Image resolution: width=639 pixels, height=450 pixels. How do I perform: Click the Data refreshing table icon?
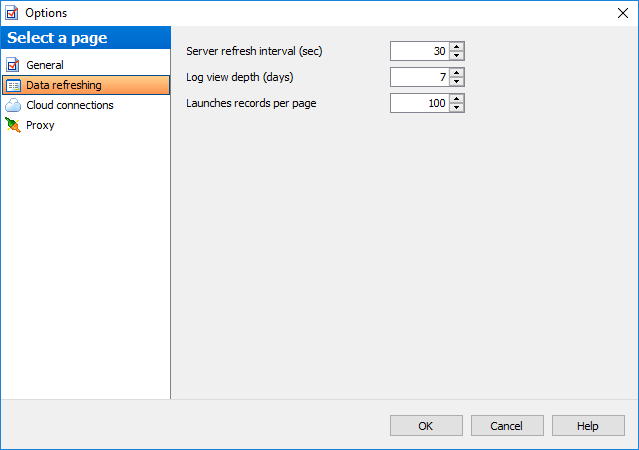coord(14,85)
